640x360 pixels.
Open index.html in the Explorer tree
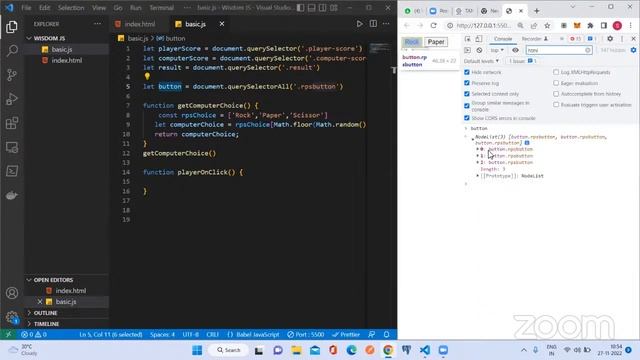67,60
